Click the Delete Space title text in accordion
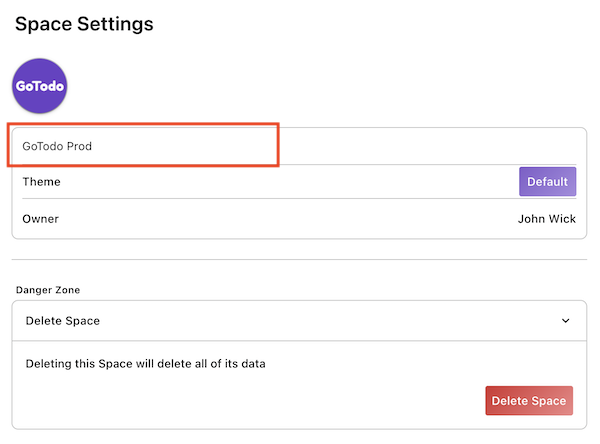Viewport: 600px width, 444px height. (x=62, y=321)
